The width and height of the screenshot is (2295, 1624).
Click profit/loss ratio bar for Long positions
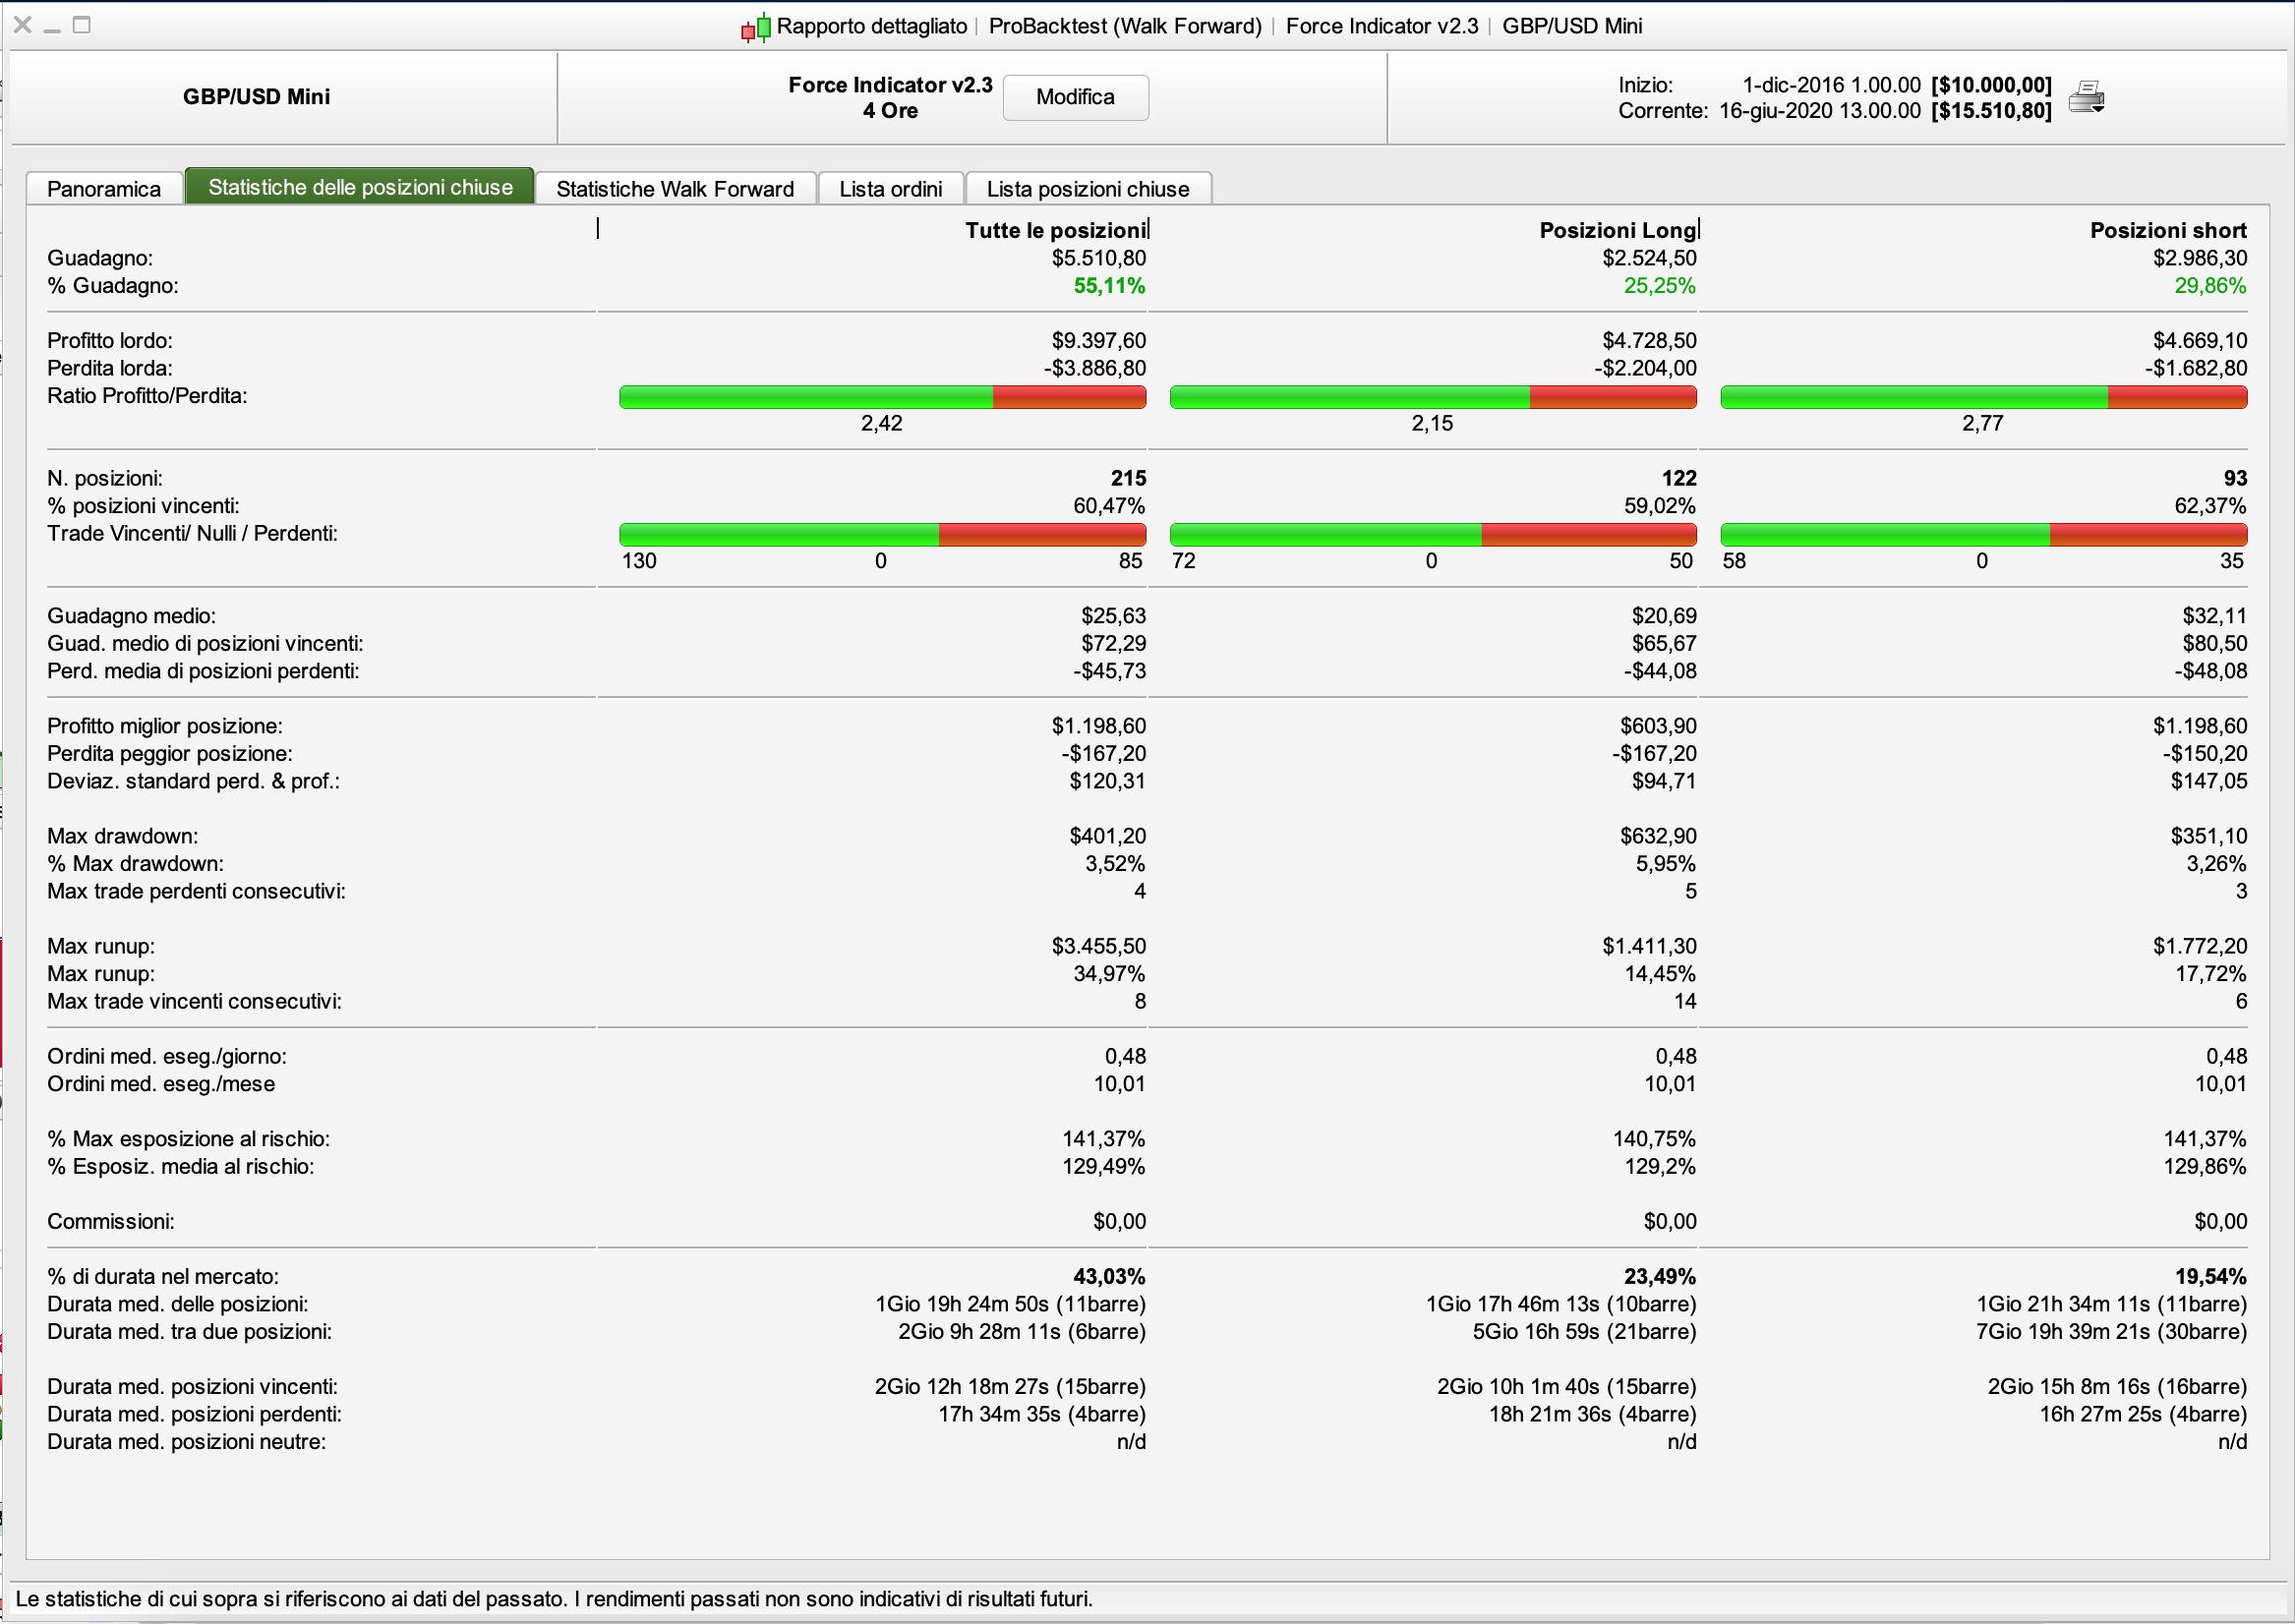(1432, 397)
